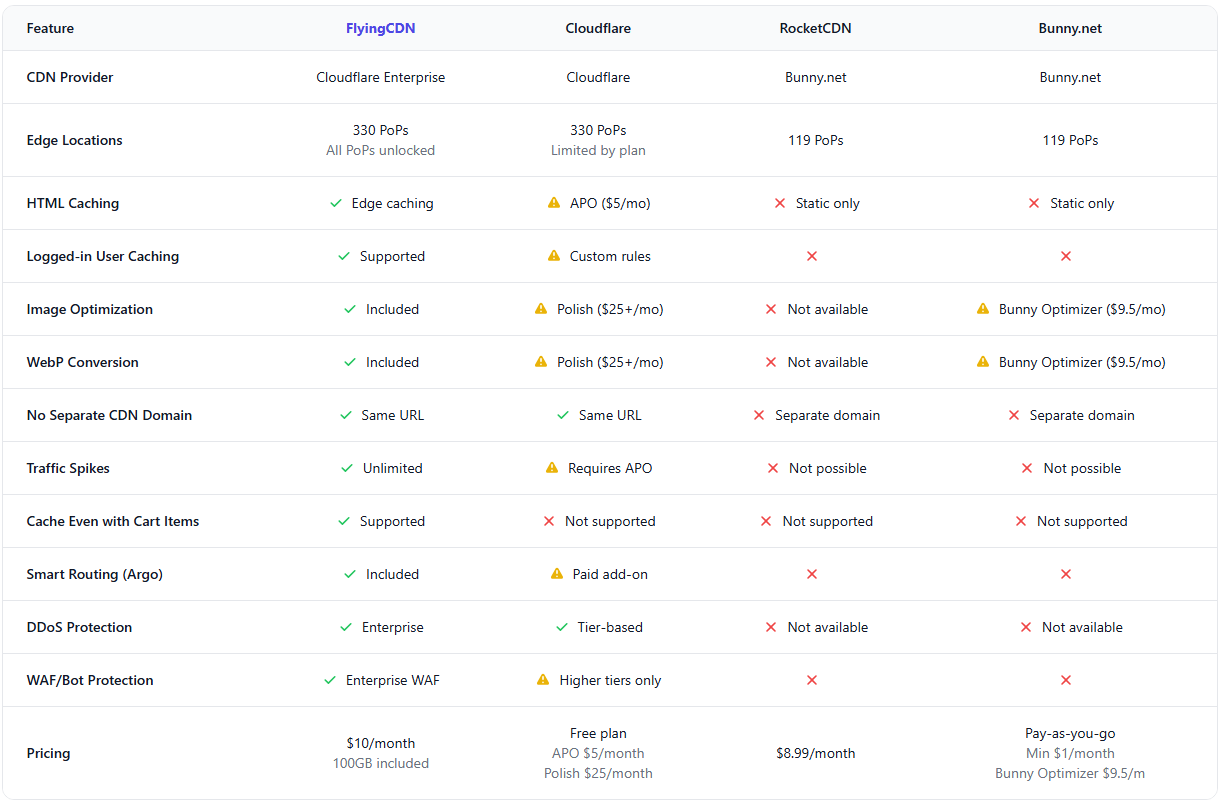Click the Image Optimization row label

(90, 309)
